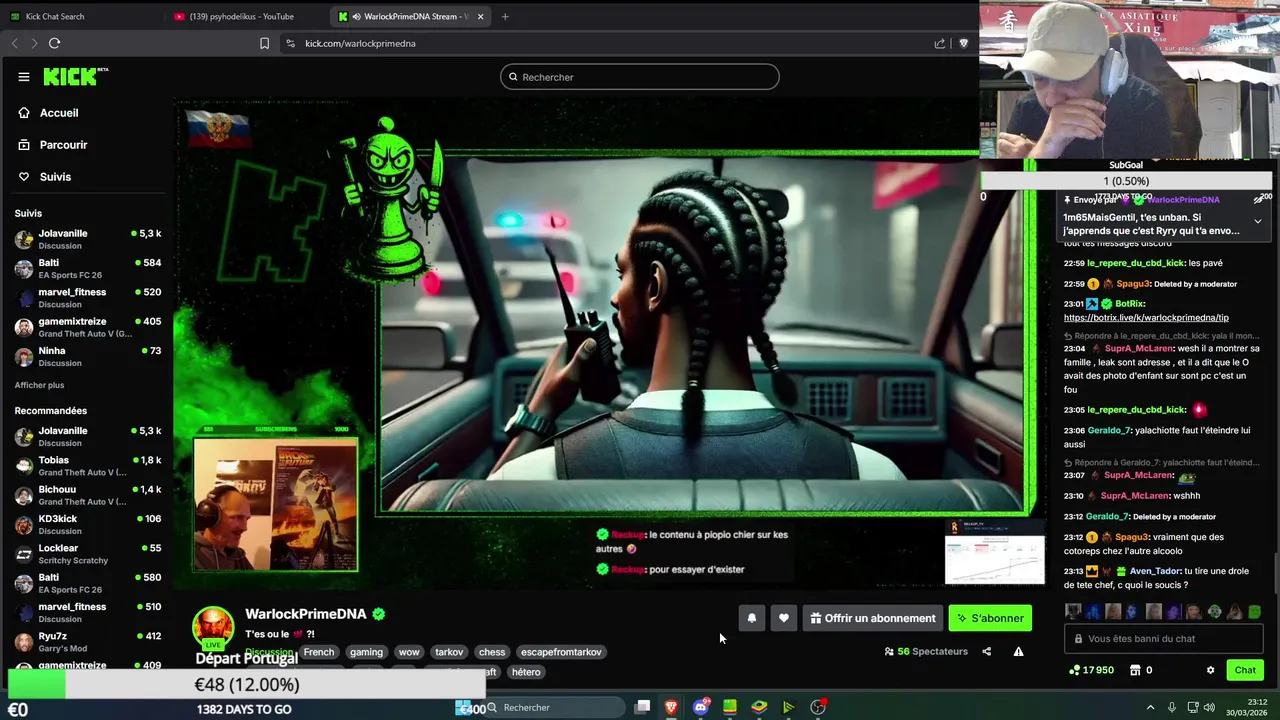The image size is (1280, 720).
Task: Expand the pinned chat message chevron
Action: tap(1257, 221)
